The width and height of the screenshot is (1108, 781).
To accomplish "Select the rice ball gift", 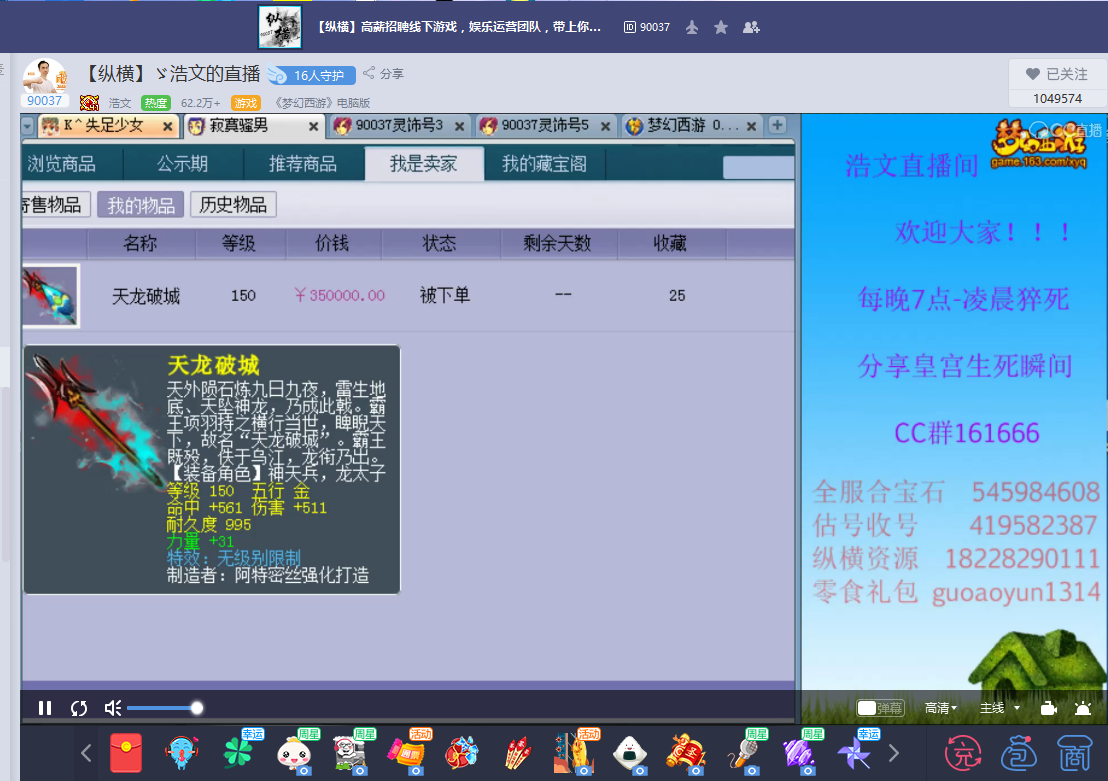I will 630,754.
